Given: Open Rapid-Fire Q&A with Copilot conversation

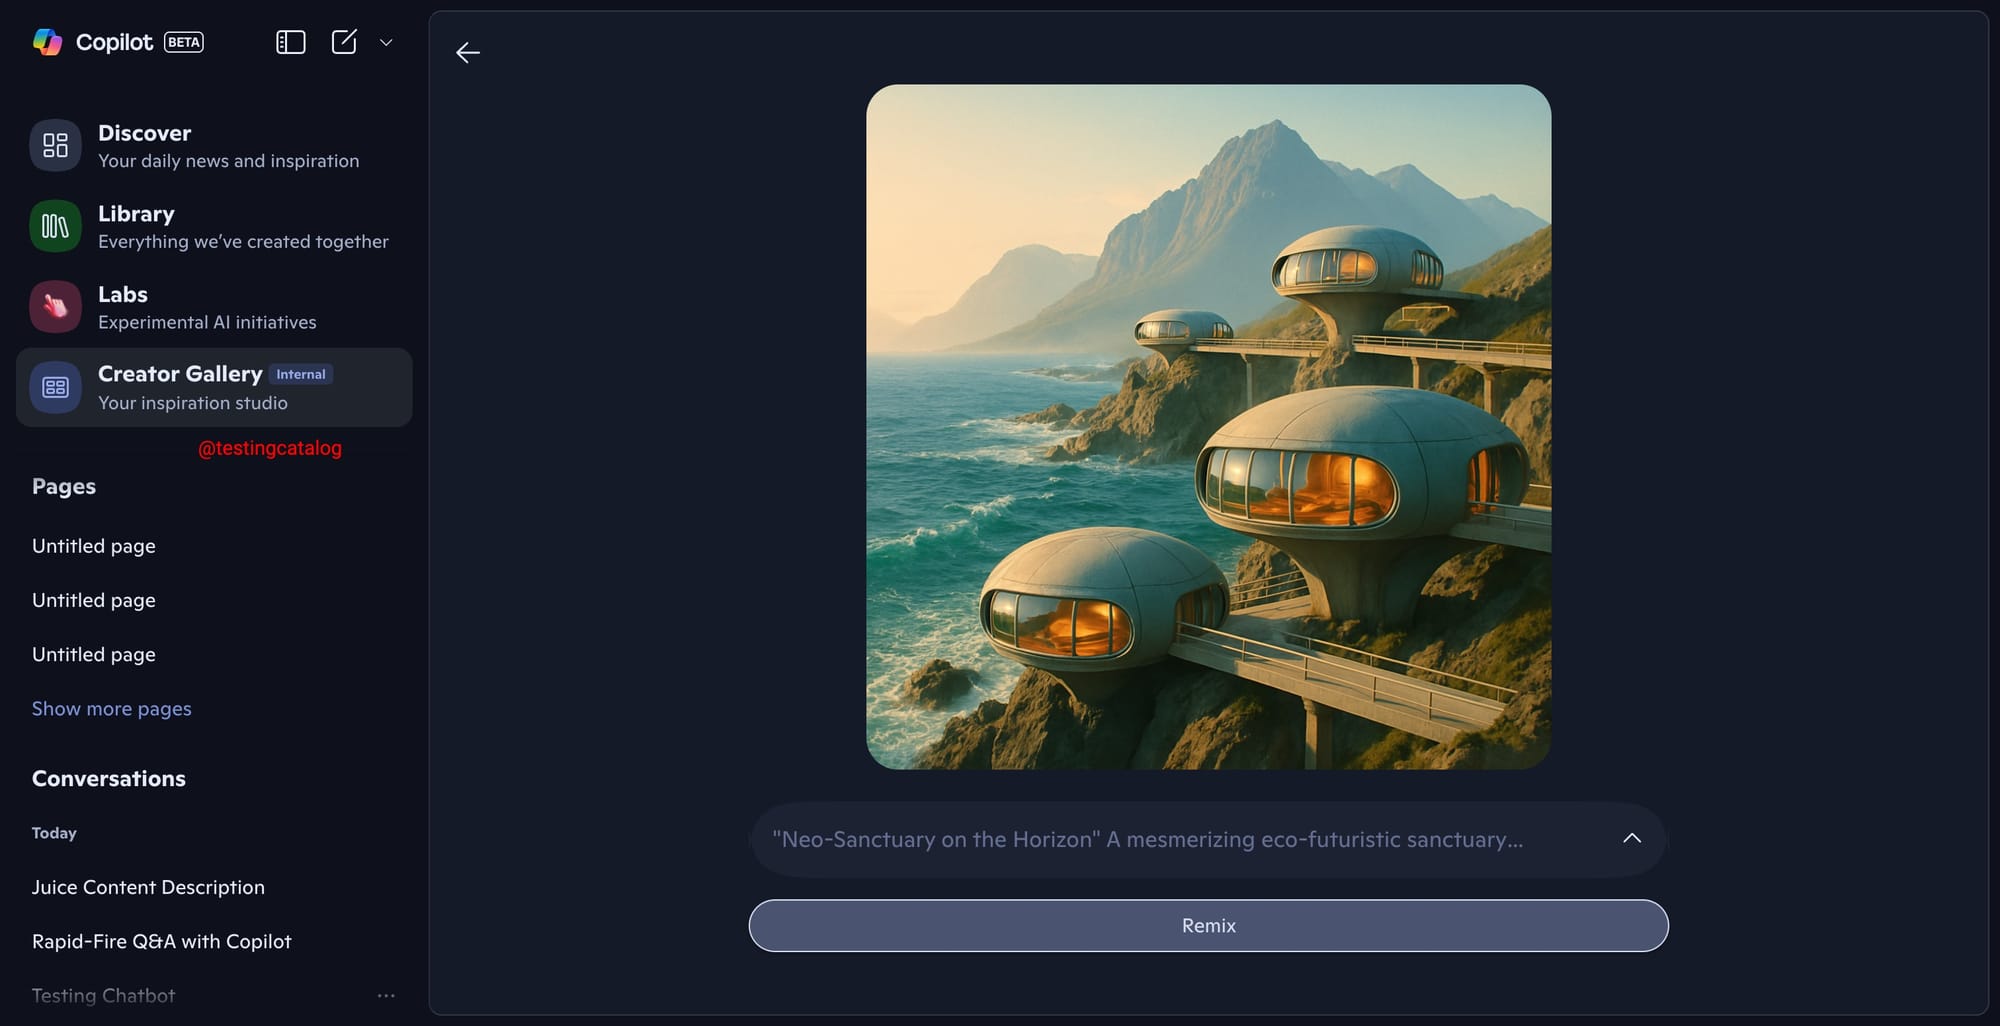Looking at the screenshot, I should click(161, 941).
